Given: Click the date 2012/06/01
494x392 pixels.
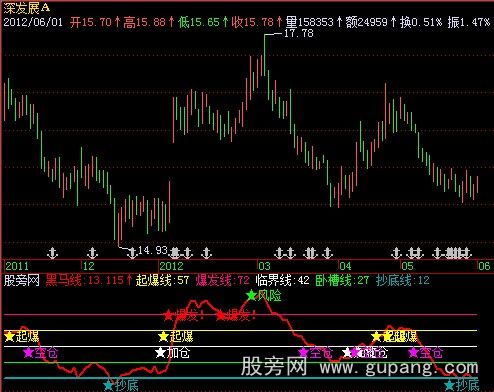Looking at the screenshot, I should click(x=33, y=22).
